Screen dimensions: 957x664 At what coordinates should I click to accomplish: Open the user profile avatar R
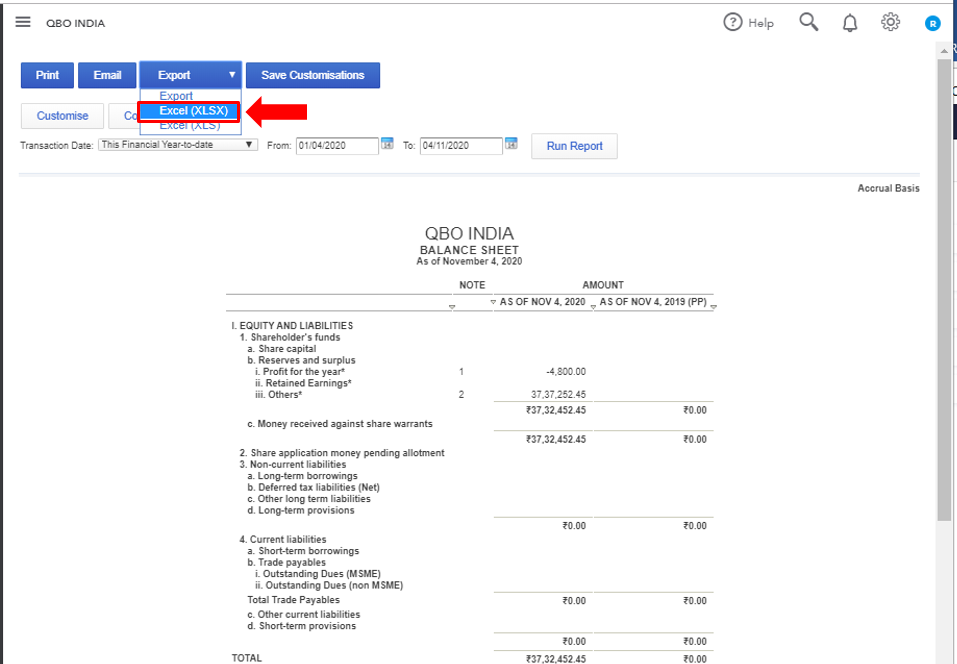932,24
